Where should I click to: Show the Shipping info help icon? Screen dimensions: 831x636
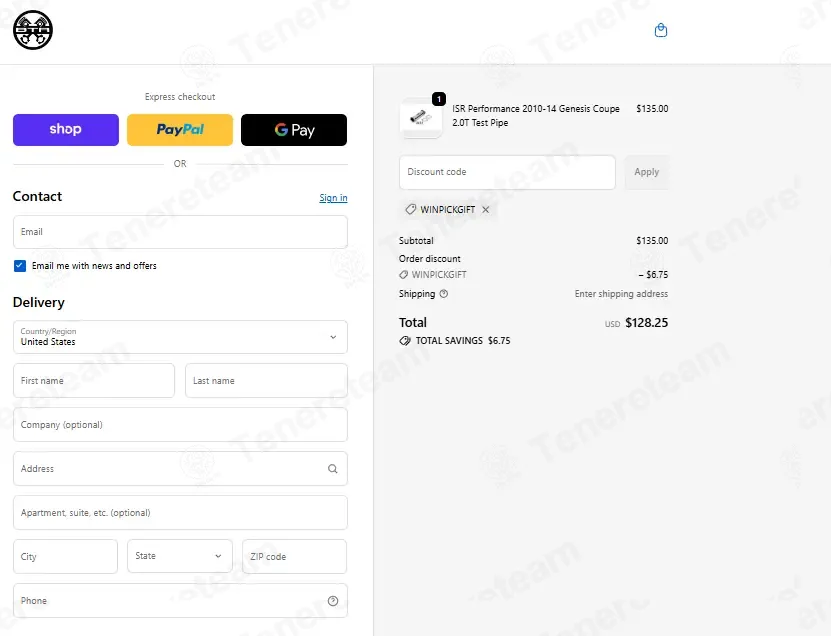tap(444, 294)
